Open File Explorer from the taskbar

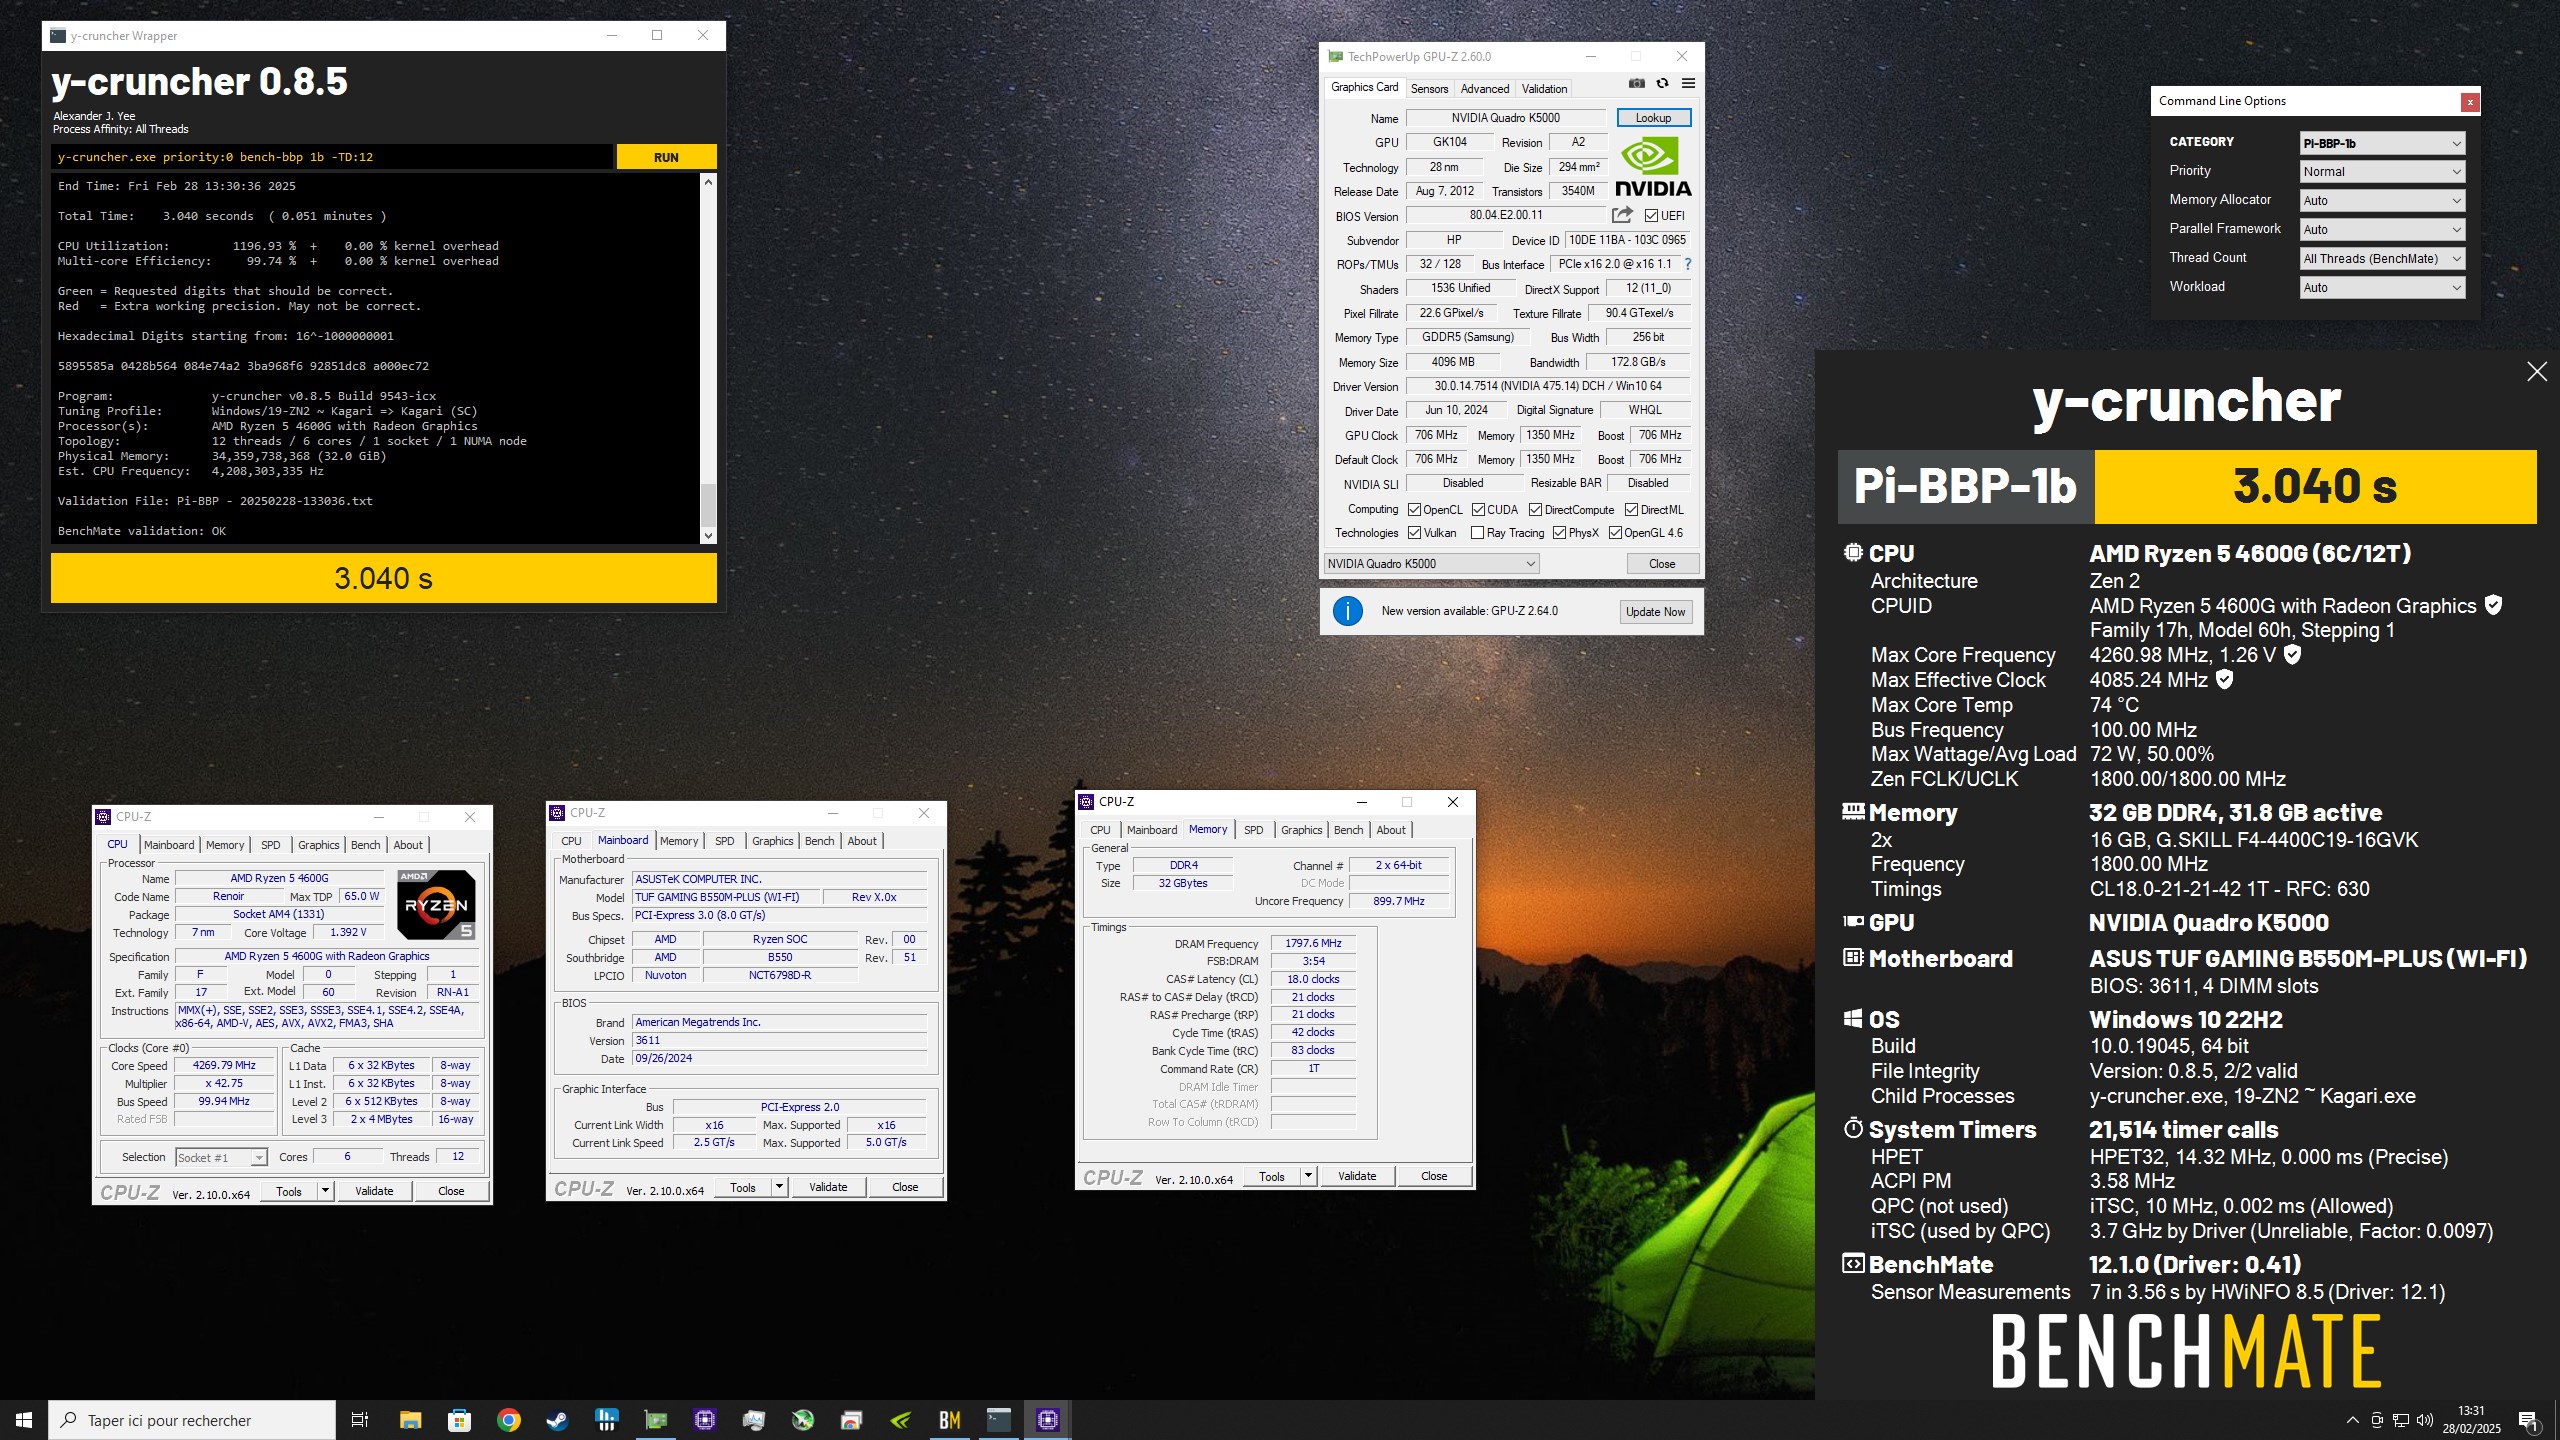click(410, 1420)
